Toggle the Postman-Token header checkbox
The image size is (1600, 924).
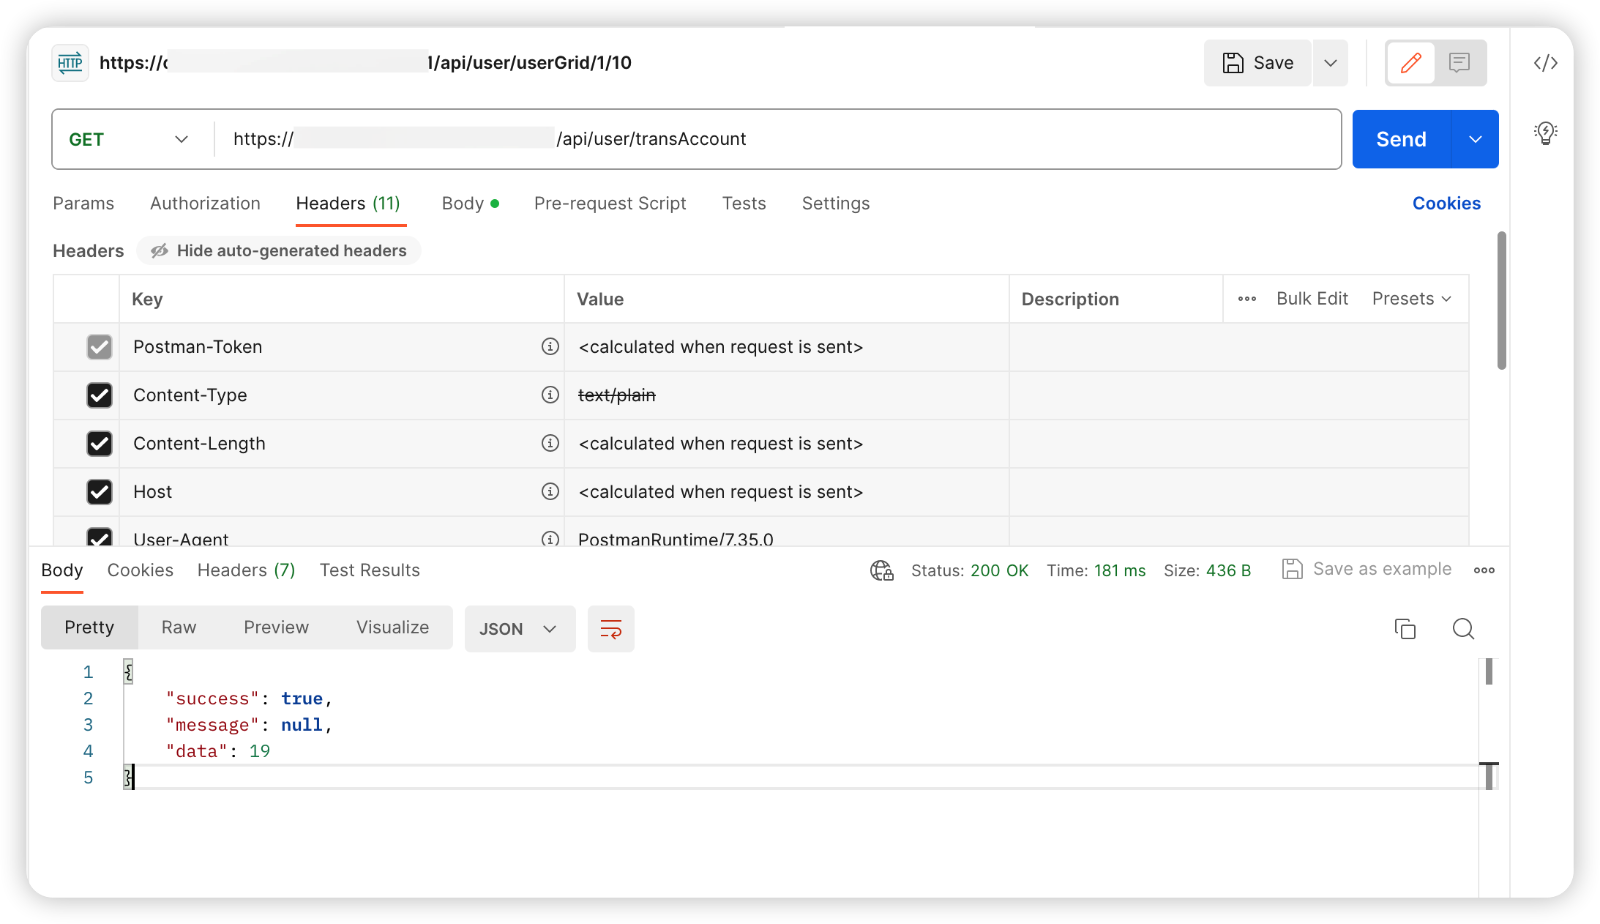[x=99, y=347]
